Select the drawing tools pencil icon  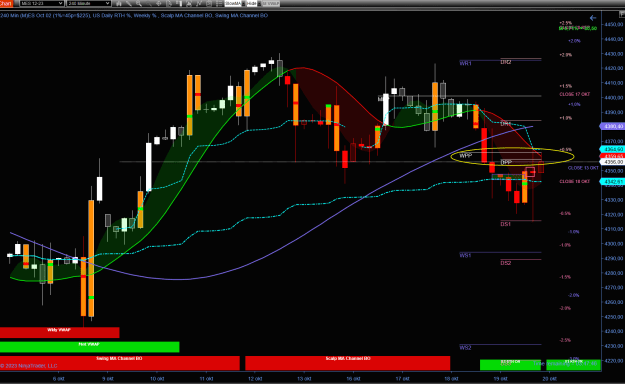click(128, 3)
